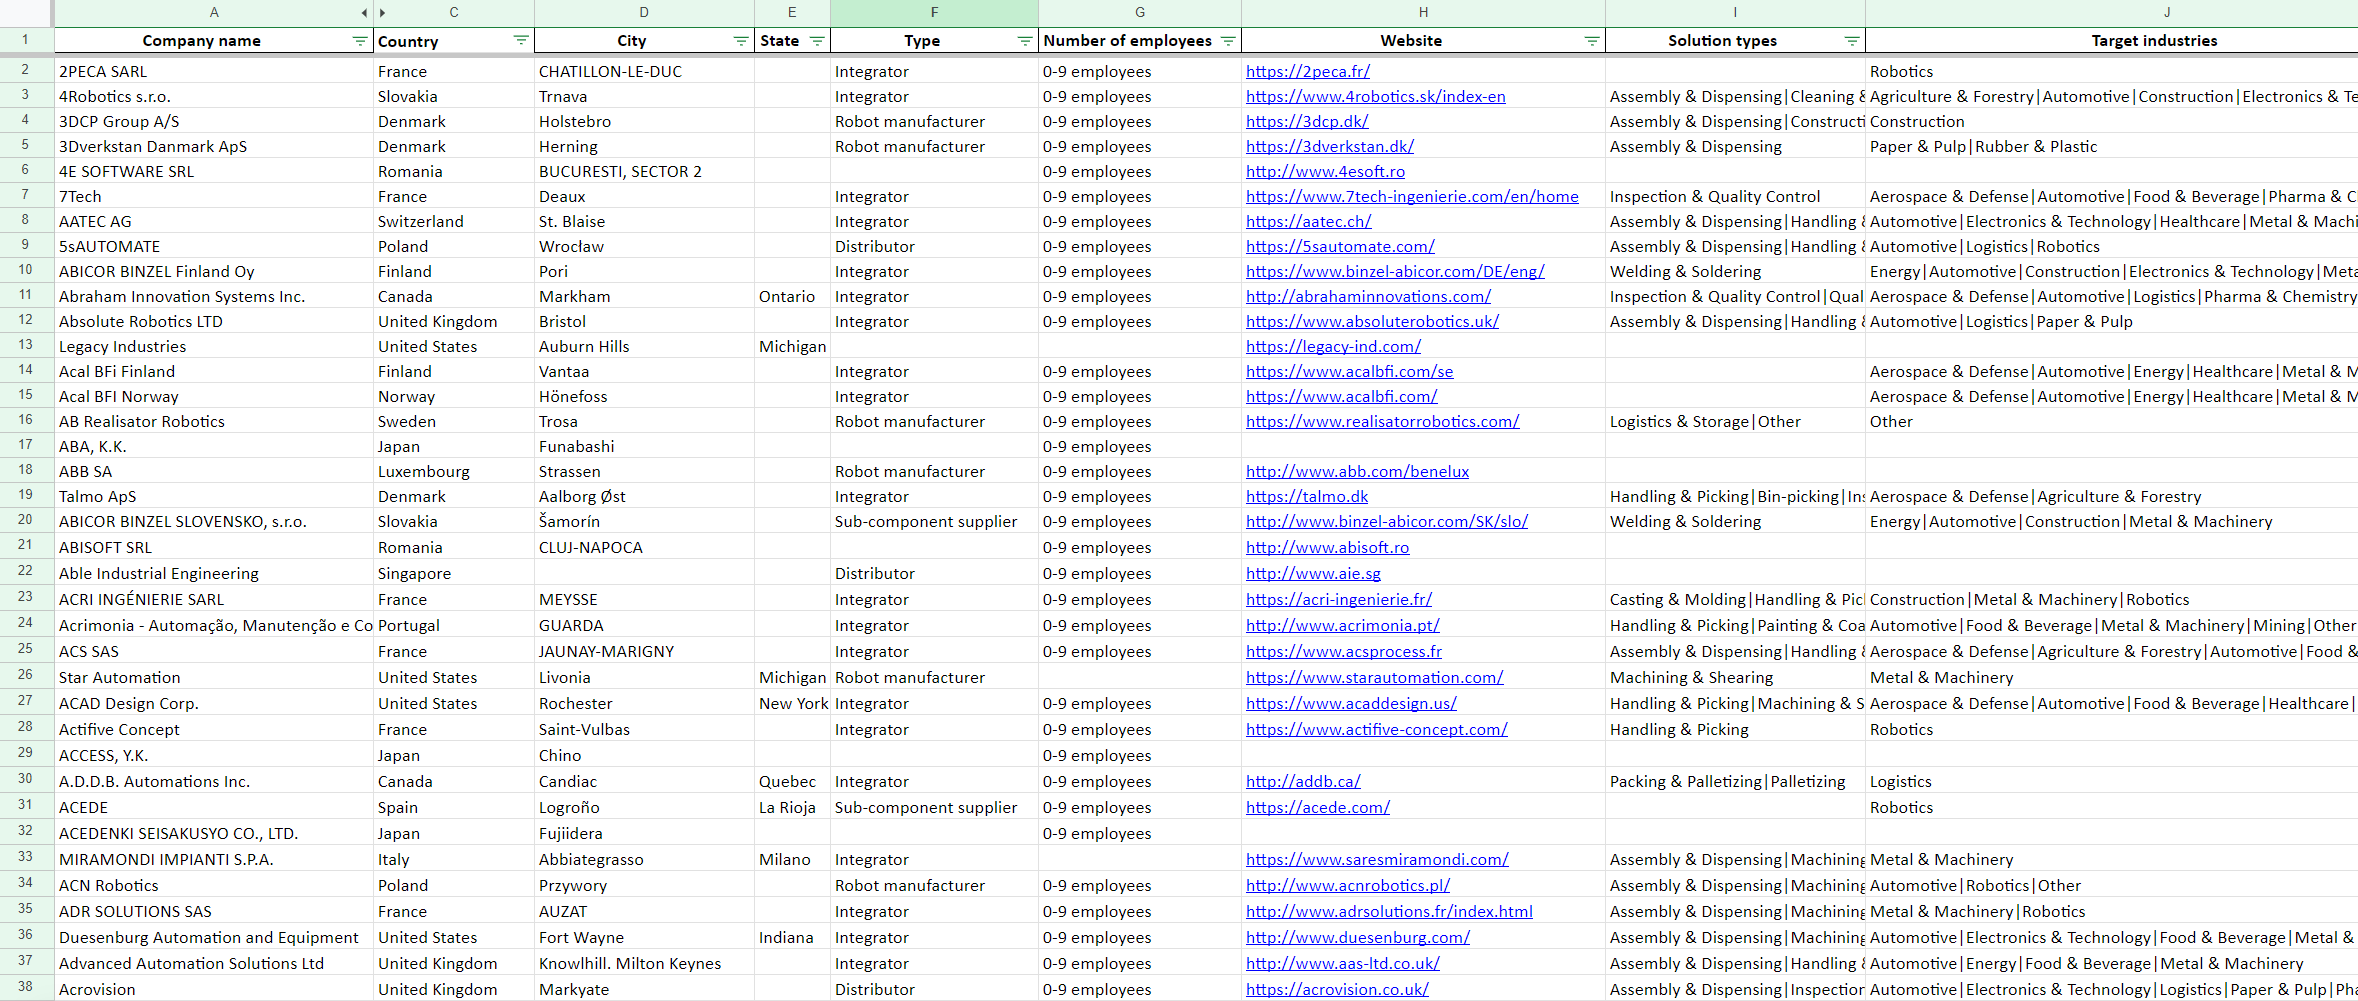Open the State column filter icon
The image size is (2358, 1001).
(x=817, y=41)
